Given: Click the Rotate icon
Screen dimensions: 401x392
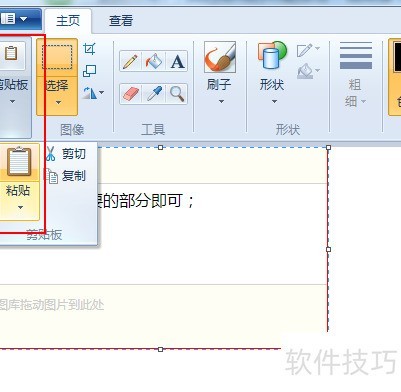Looking at the screenshot, I should click(89, 93).
